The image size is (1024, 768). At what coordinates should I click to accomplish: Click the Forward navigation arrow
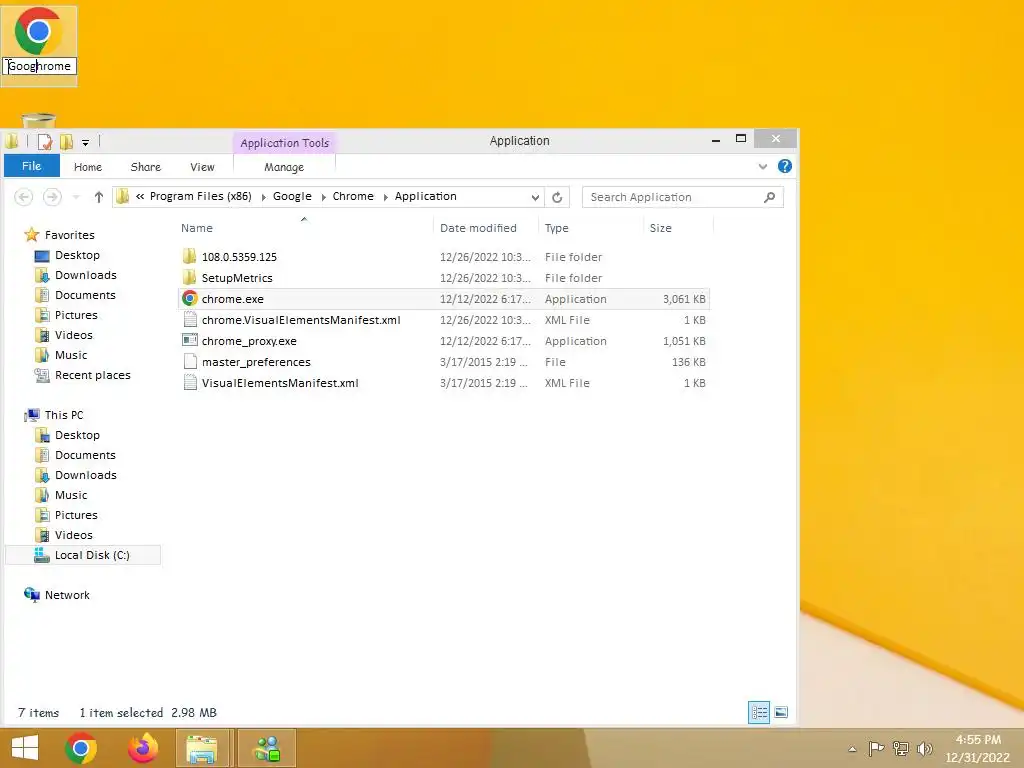(x=52, y=197)
